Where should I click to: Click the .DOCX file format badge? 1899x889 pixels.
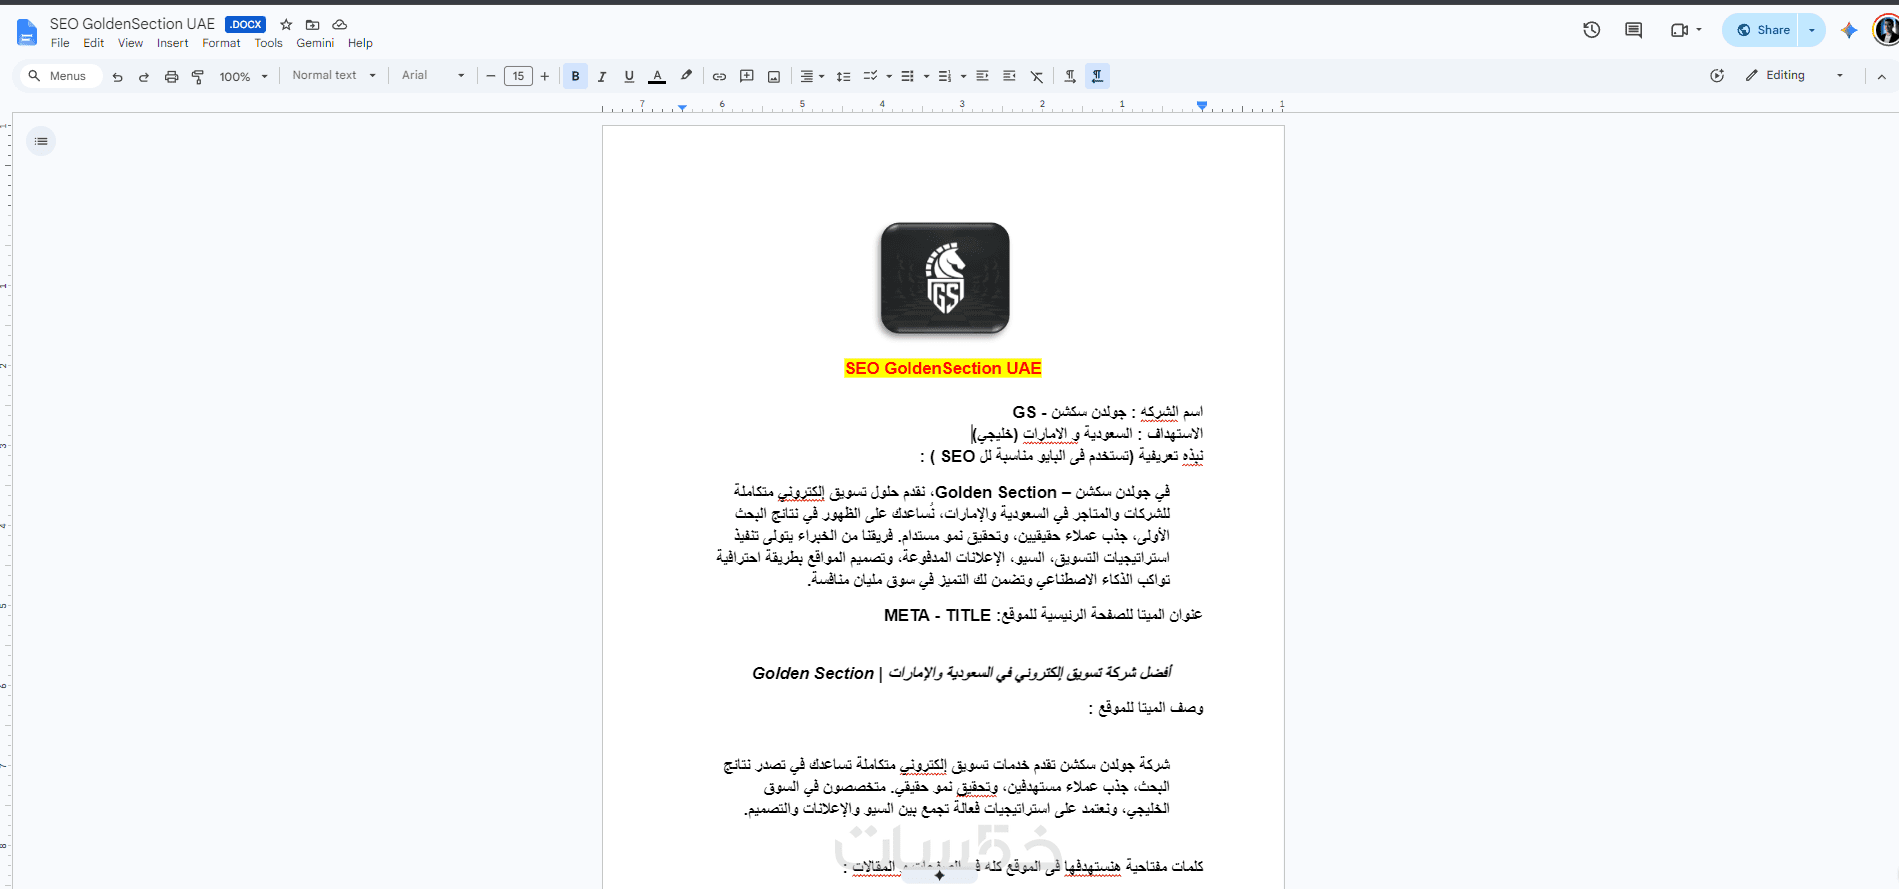pyautogui.click(x=245, y=24)
